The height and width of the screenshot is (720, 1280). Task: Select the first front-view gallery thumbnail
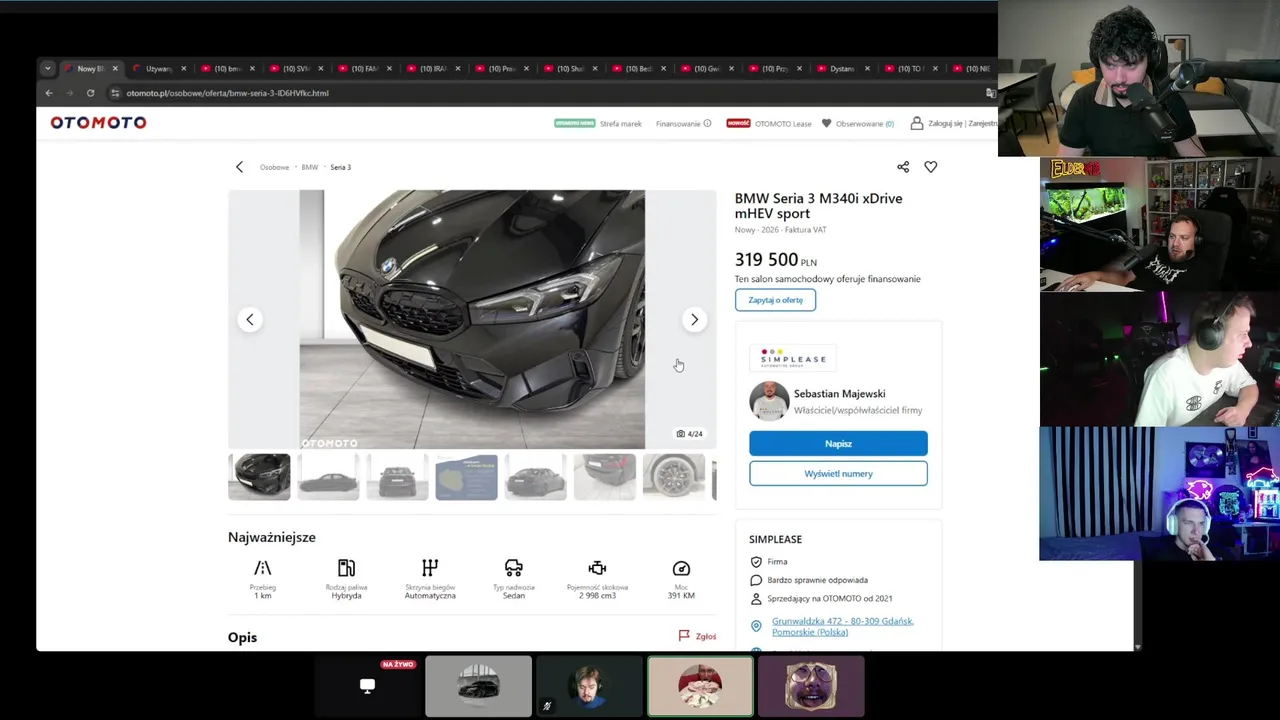click(259, 477)
